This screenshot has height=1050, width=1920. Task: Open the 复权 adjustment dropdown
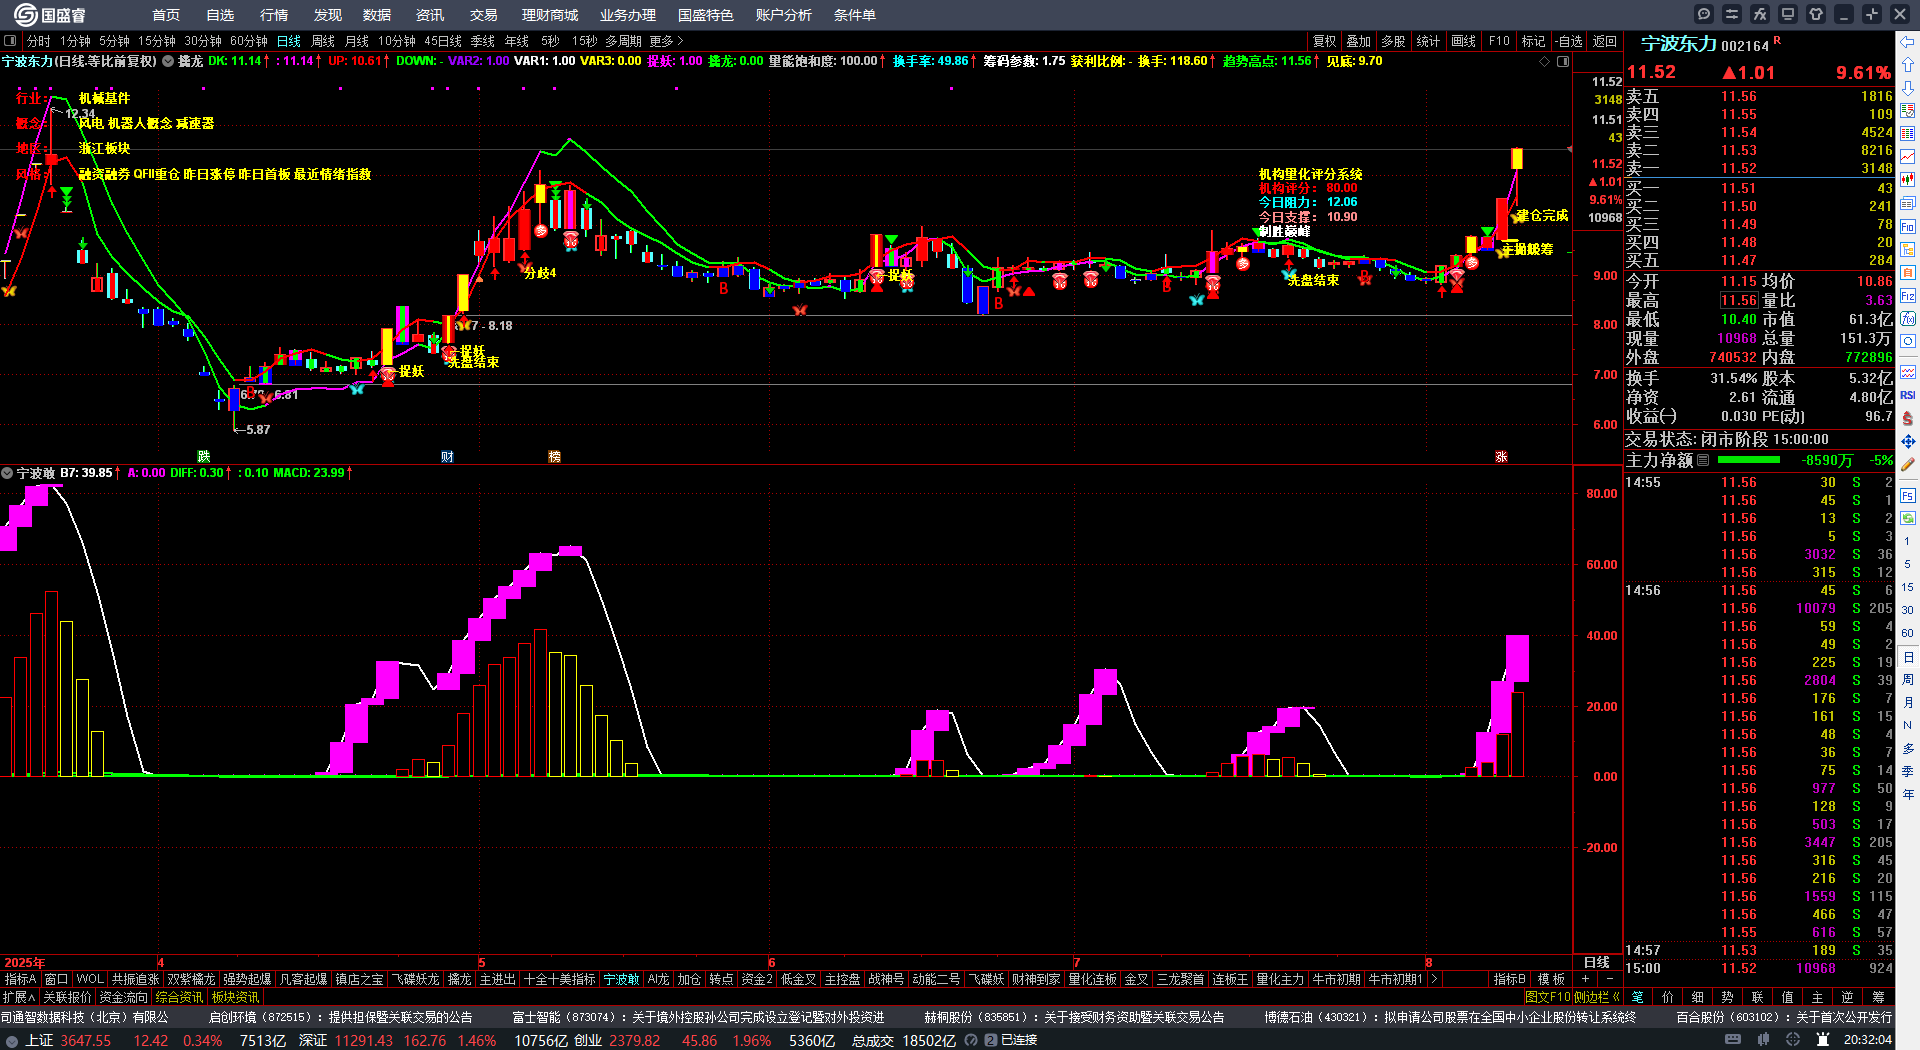(x=1324, y=41)
